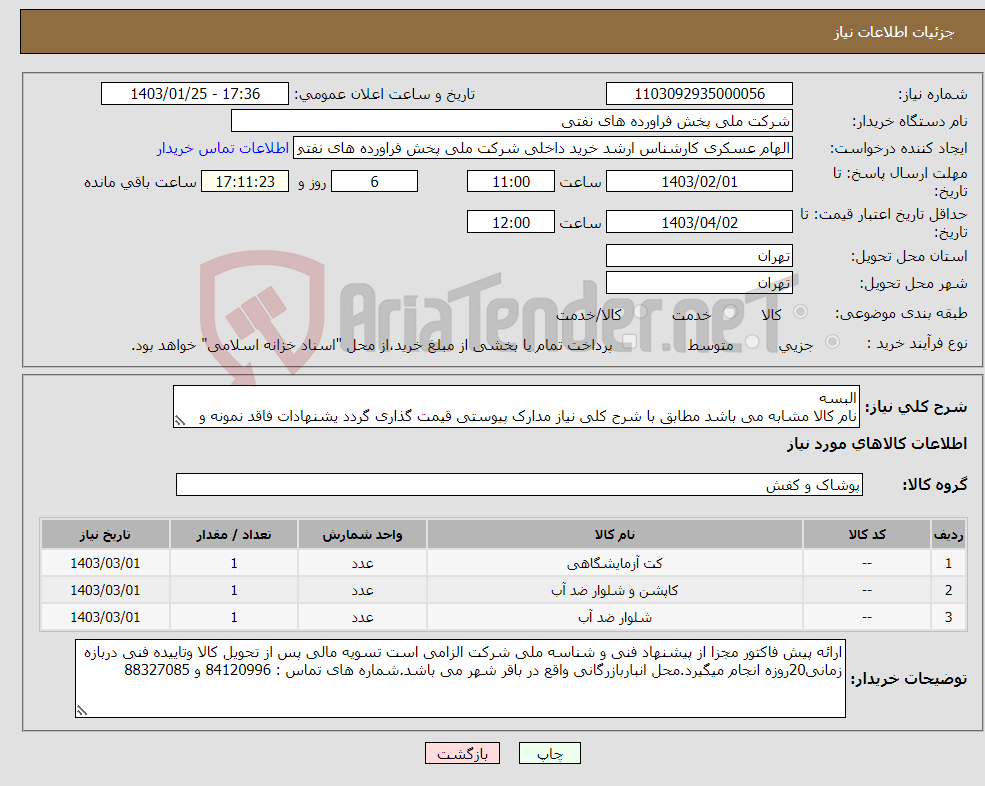Click the announcement date field 1403/01/25 - 17:36
This screenshot has width=985, height=786.
tap(195, 94)
